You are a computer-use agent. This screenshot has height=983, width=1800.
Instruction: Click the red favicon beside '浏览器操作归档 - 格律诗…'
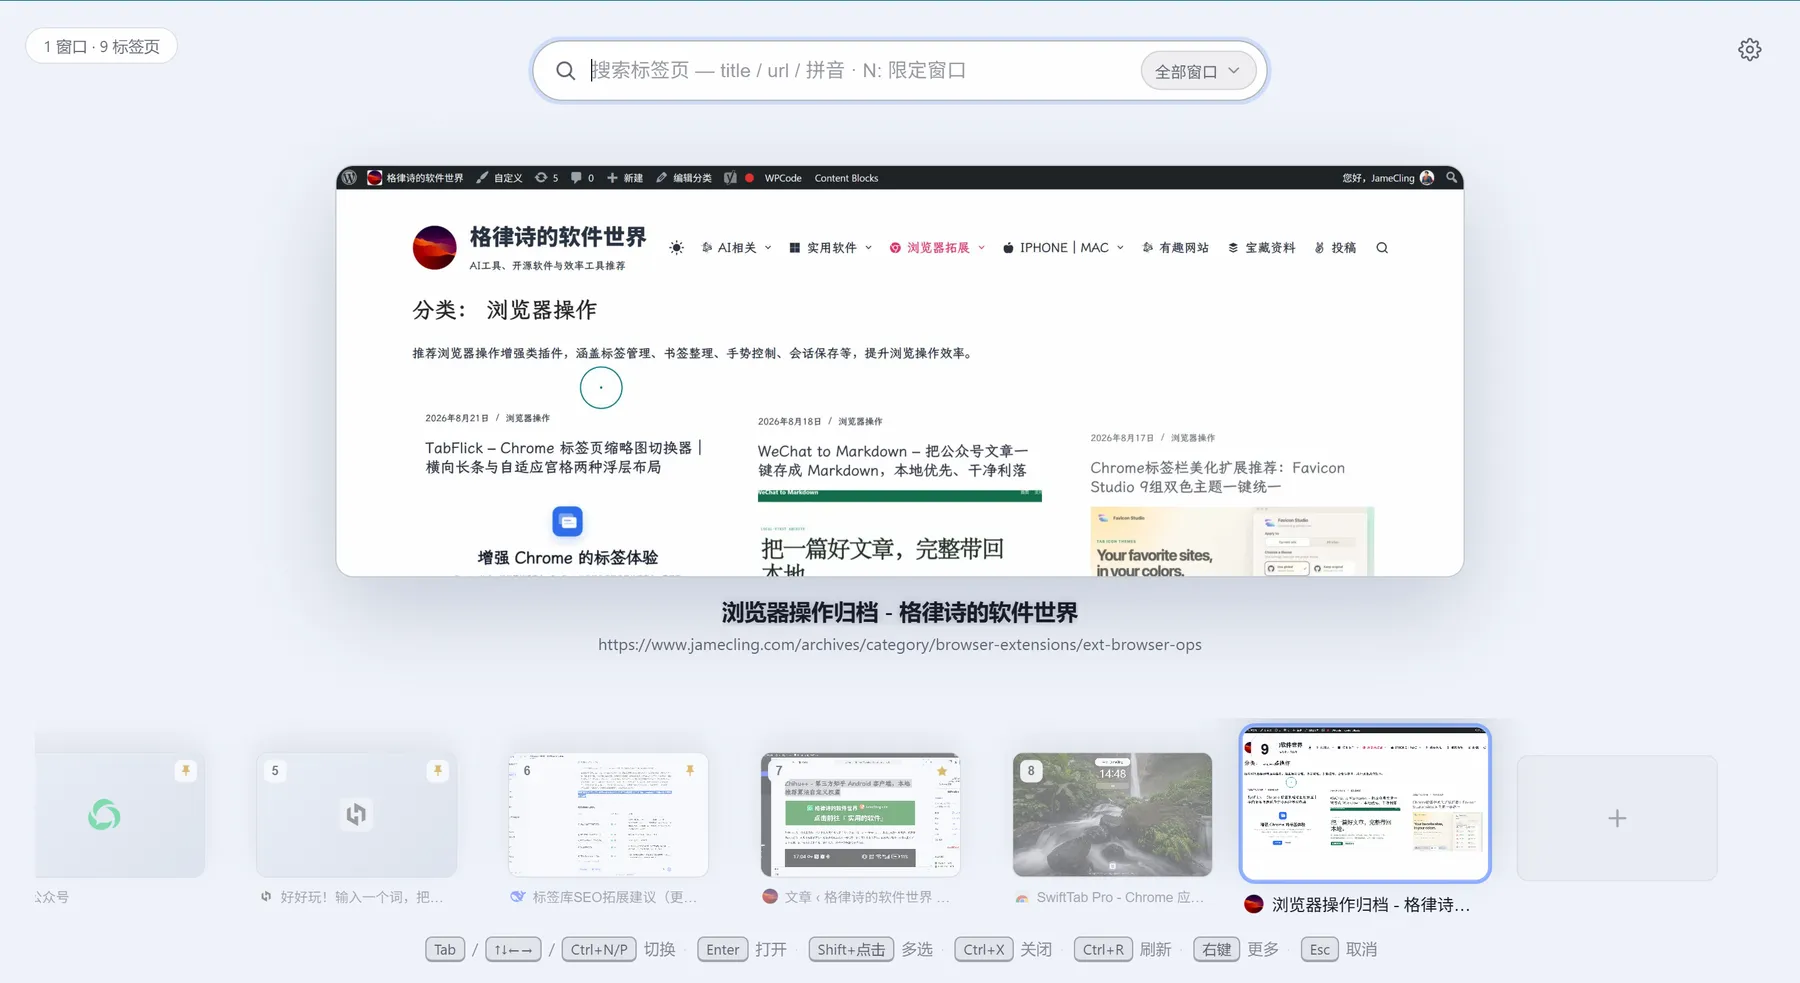1254,905
